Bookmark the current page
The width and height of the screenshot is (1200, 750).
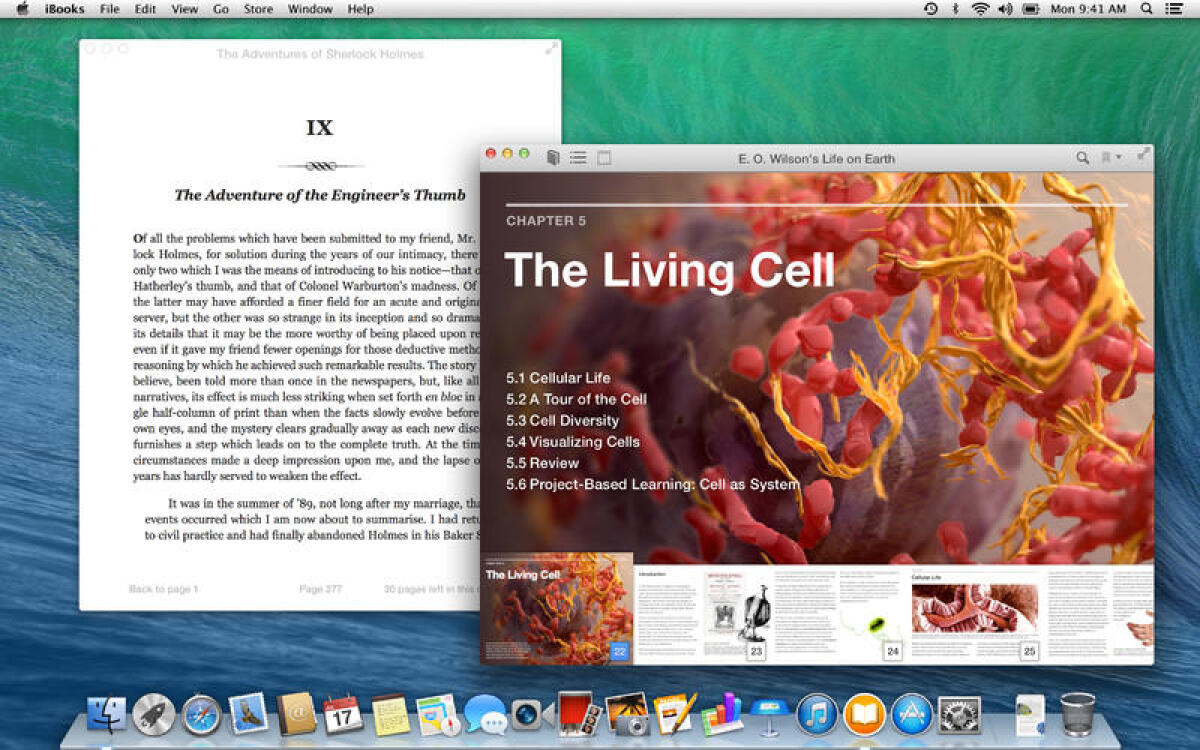[x=1108, y=158]
